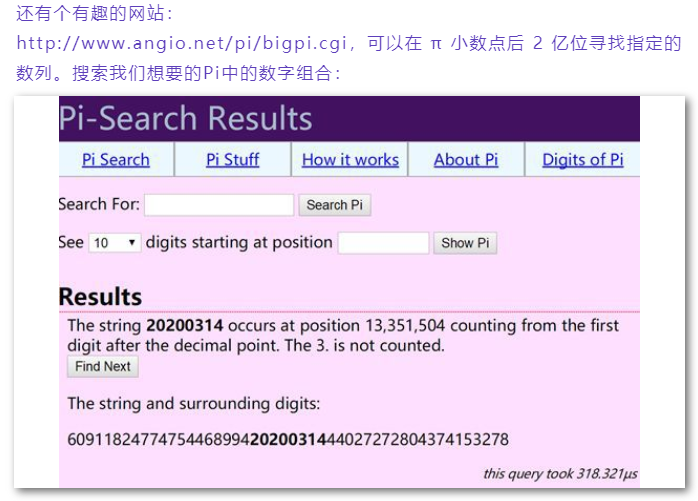The width and height of the screenshot is (698, 501).
Task: Click the angio.net bigpi.cgi URL text
Action: click(x=182, y=43)
